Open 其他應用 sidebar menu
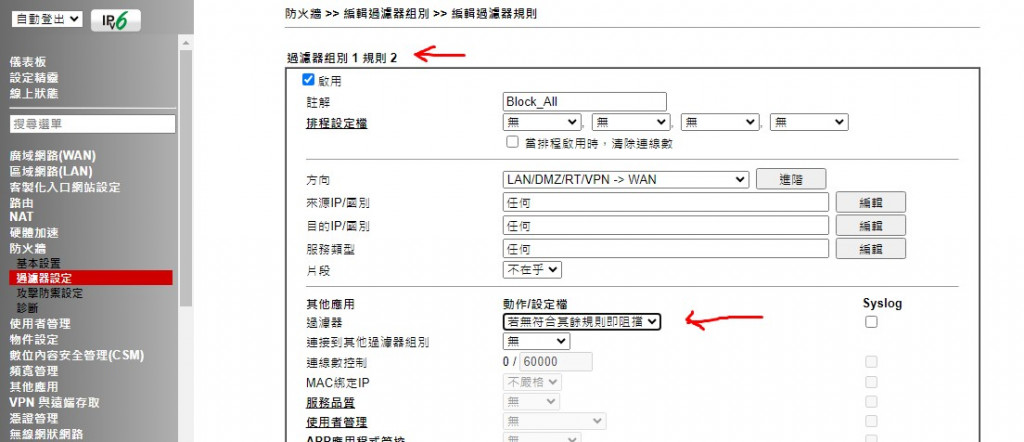This screenshot has height=442, width=1024. (x=34, y=387)
